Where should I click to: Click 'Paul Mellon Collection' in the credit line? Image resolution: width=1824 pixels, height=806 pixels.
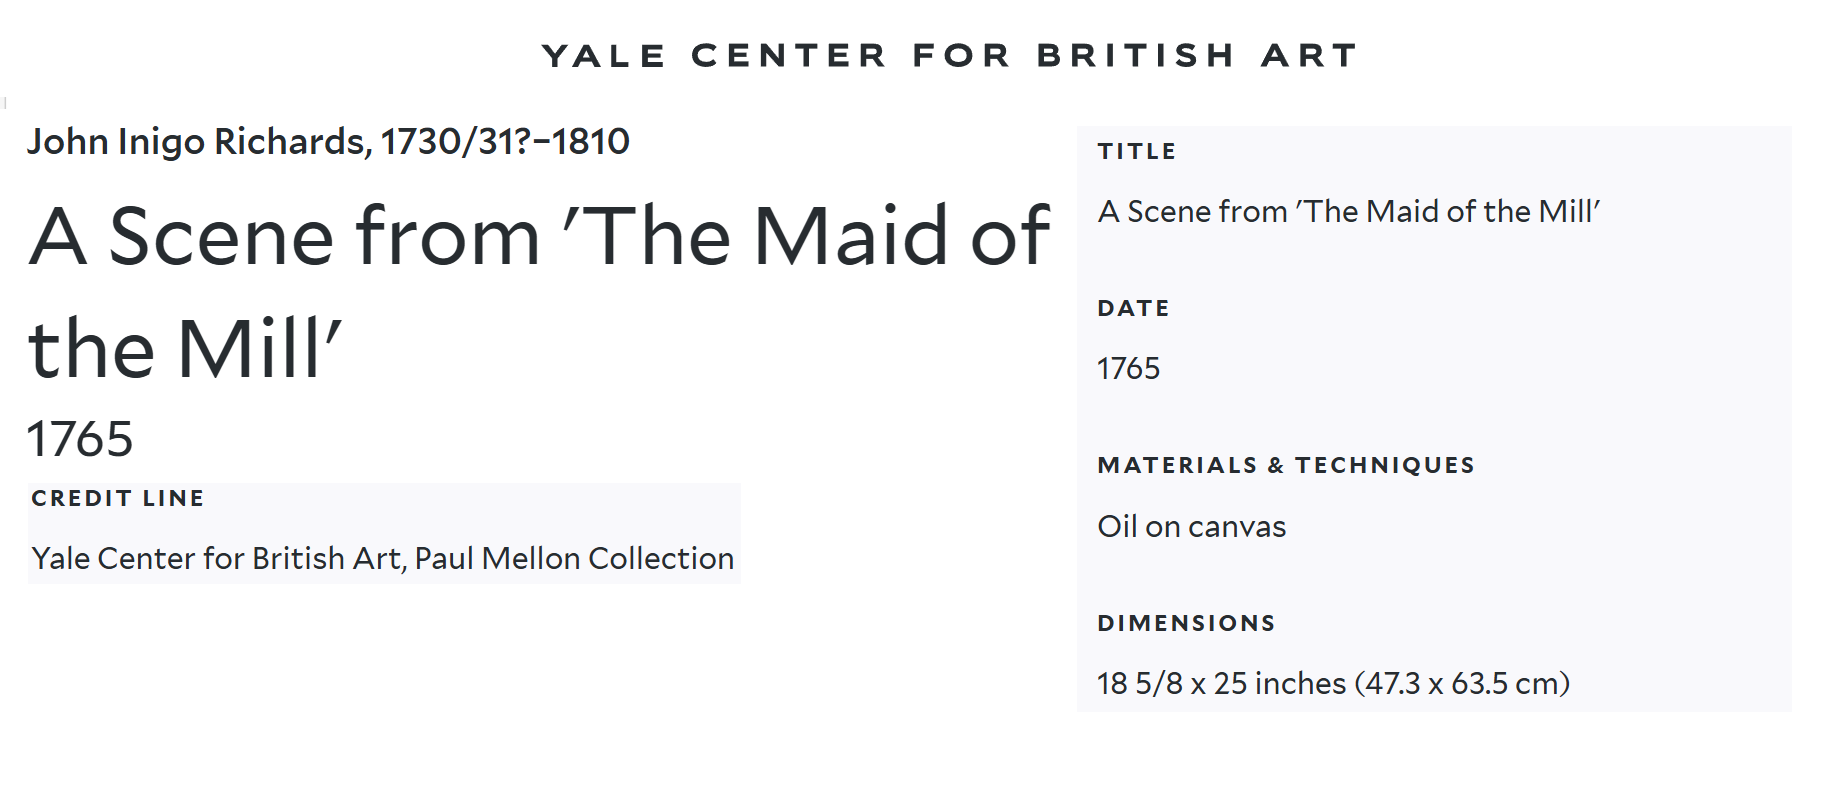tap(574, 558)
